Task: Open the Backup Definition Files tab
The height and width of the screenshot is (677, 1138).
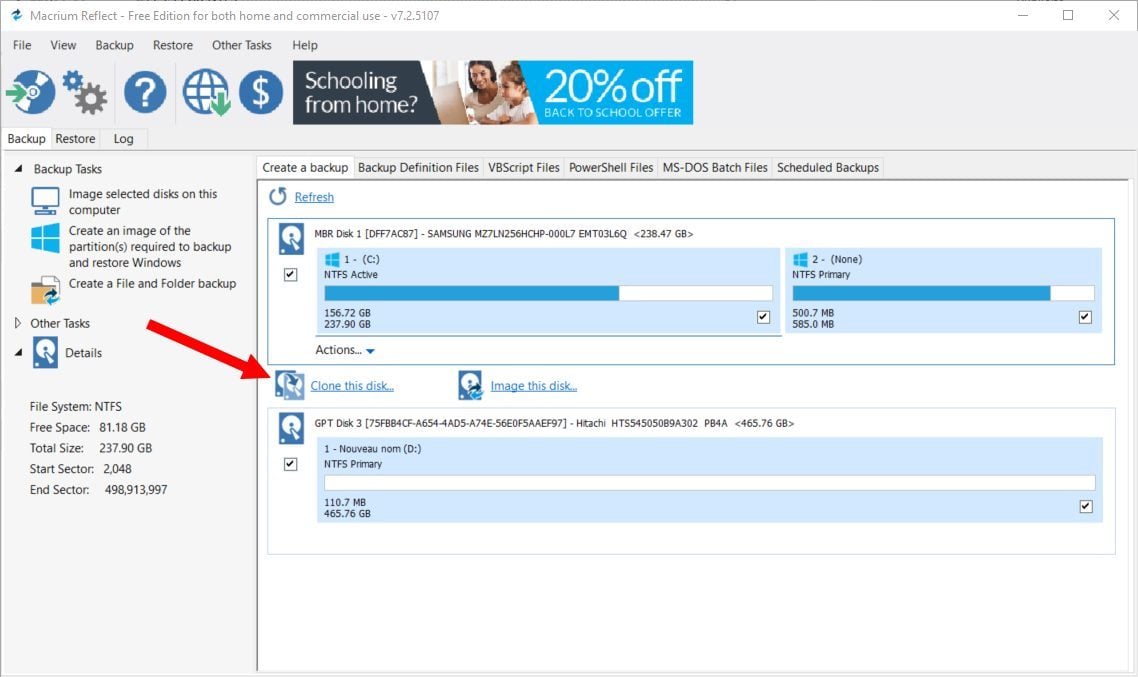Action: [418, 168]
